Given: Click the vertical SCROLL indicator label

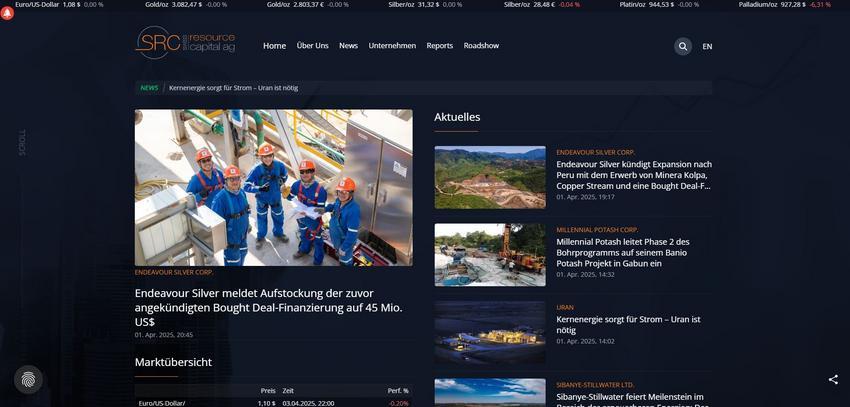Looking at the screenshot, I should (22, 143).
